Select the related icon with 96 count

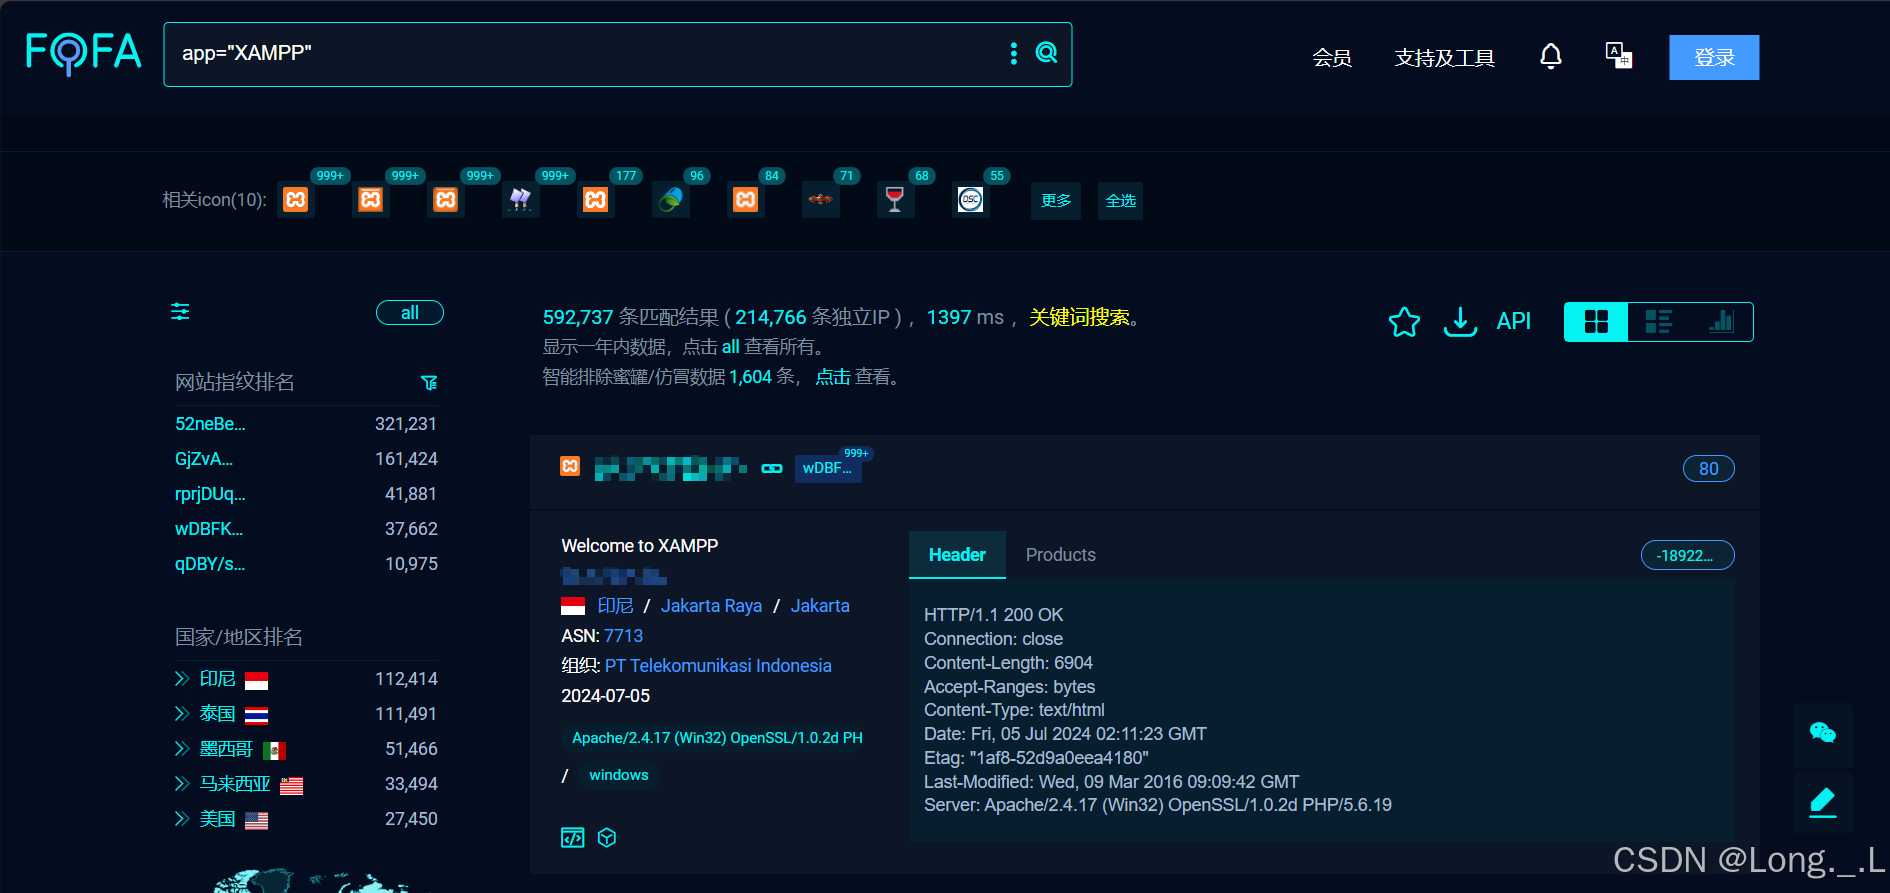[671, 200]
